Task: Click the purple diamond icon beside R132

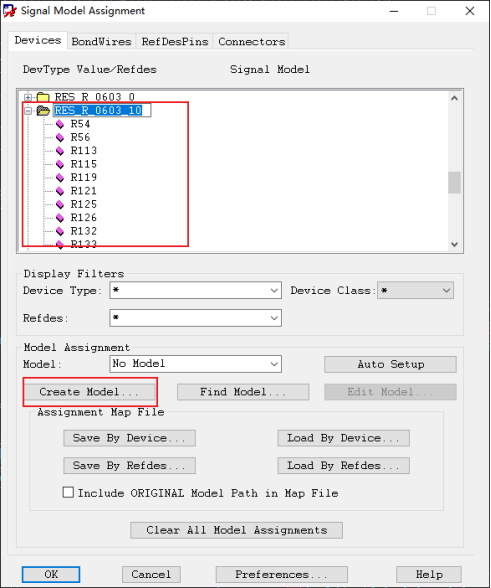Action: point(60,231)
